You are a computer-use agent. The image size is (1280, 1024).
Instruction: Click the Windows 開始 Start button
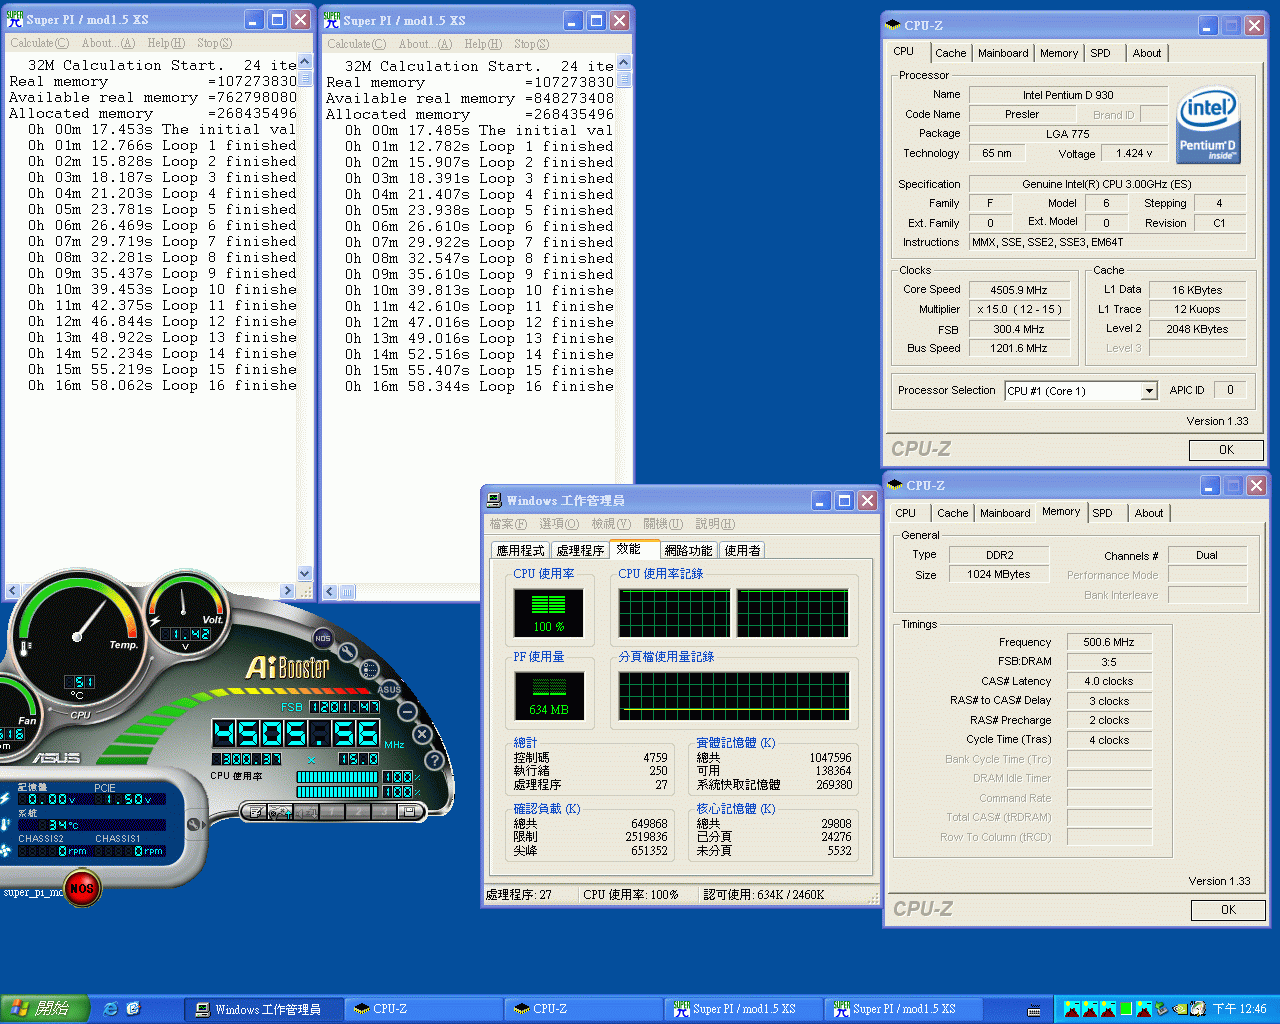[x=40, y=1007]
